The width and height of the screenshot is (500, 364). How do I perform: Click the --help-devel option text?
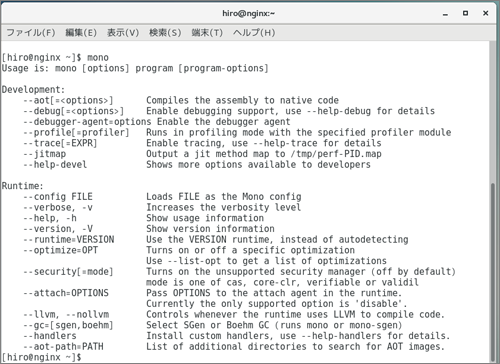pyautogui.click(x=55, y=164)
